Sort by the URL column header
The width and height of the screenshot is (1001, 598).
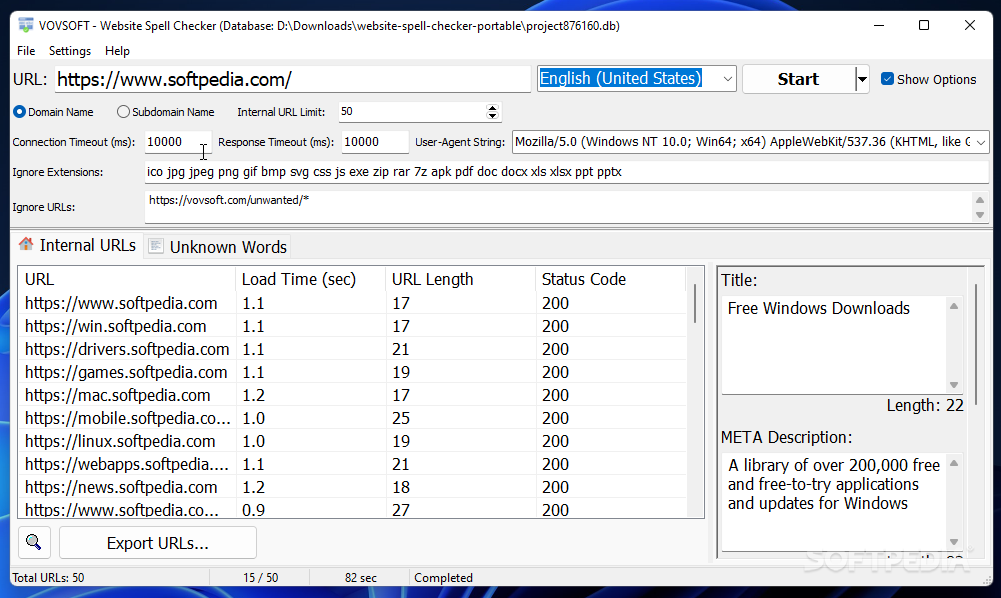click(126, 279)
